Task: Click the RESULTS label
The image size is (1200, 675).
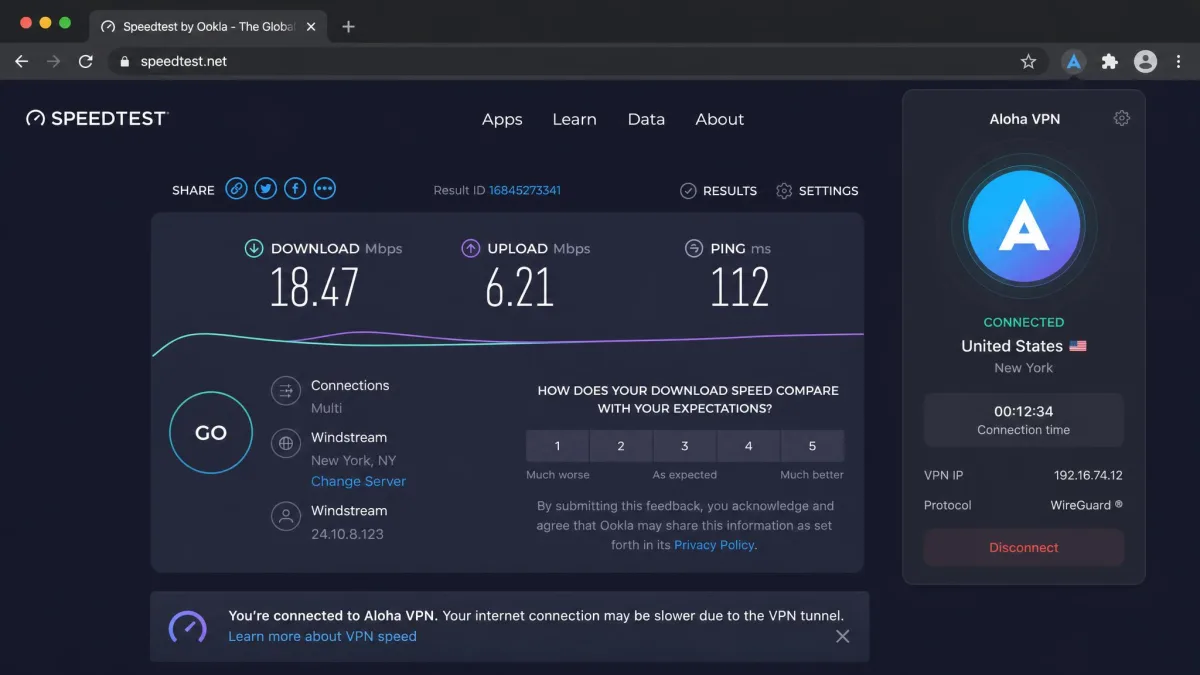Action: coord(730,191)
